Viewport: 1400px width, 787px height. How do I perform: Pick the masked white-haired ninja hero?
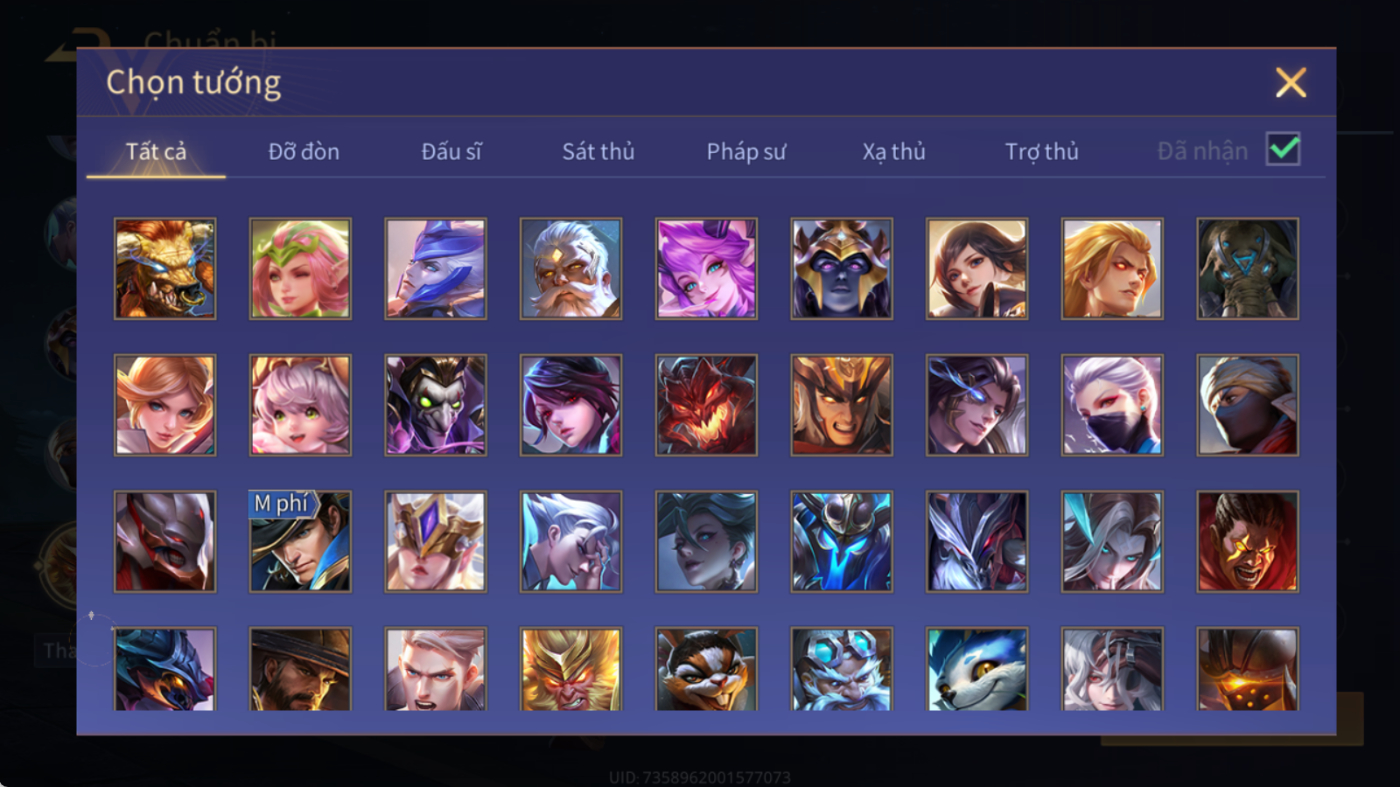point(1112,405)
